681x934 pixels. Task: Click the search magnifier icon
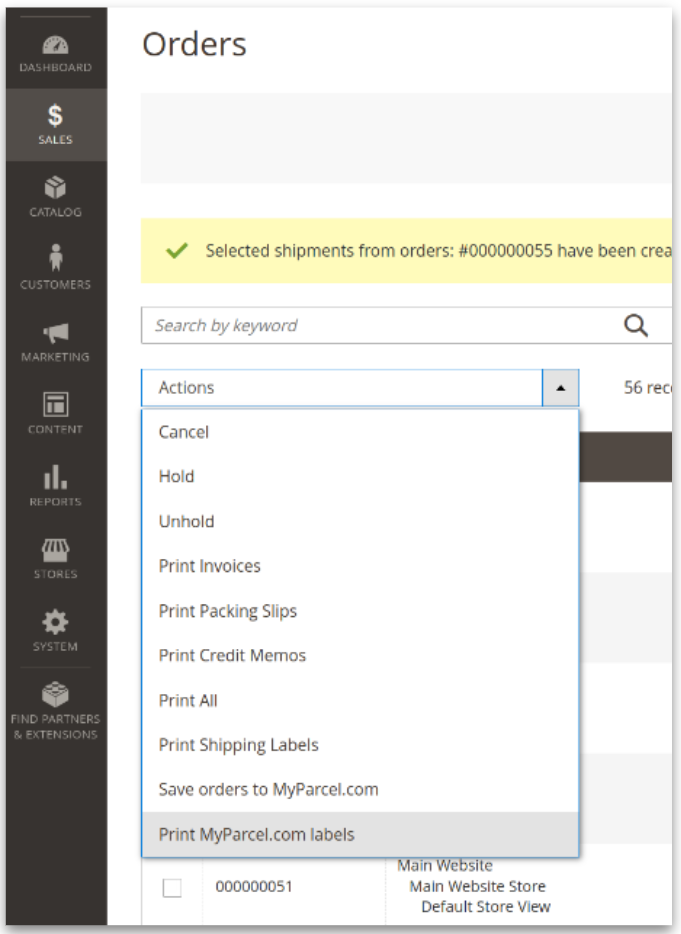coord(636,325)
